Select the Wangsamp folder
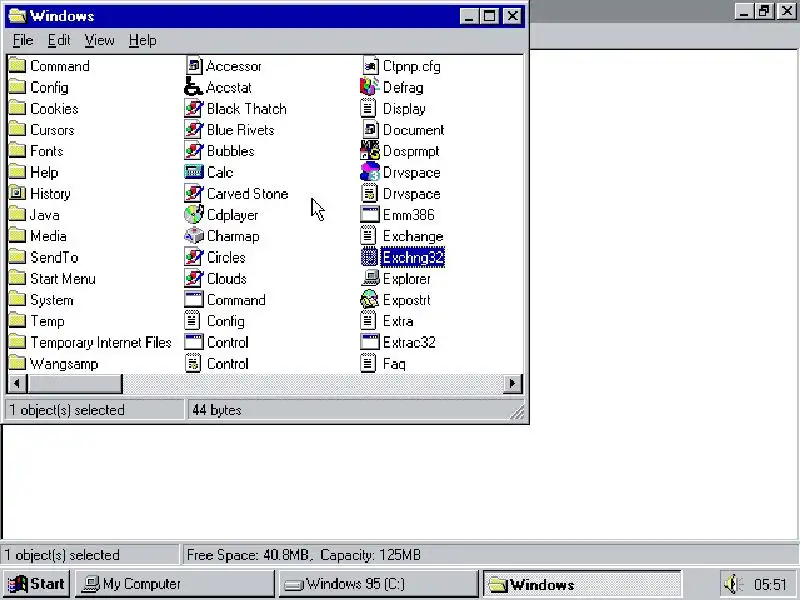The image size is (800, 600). coord(54,364)
